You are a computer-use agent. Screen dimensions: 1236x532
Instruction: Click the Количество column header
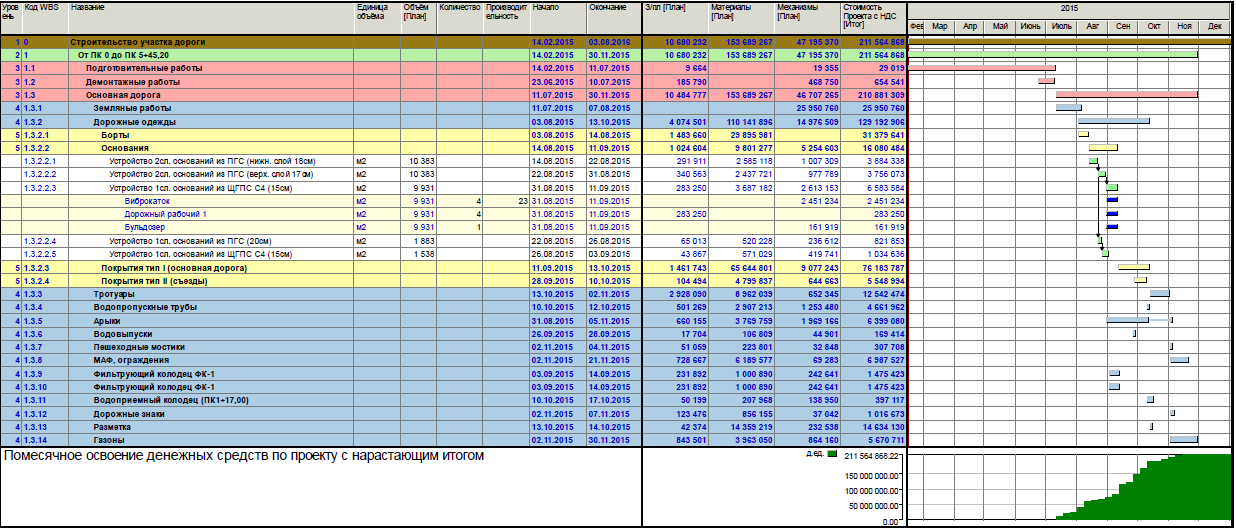click(x=460, y=19)
